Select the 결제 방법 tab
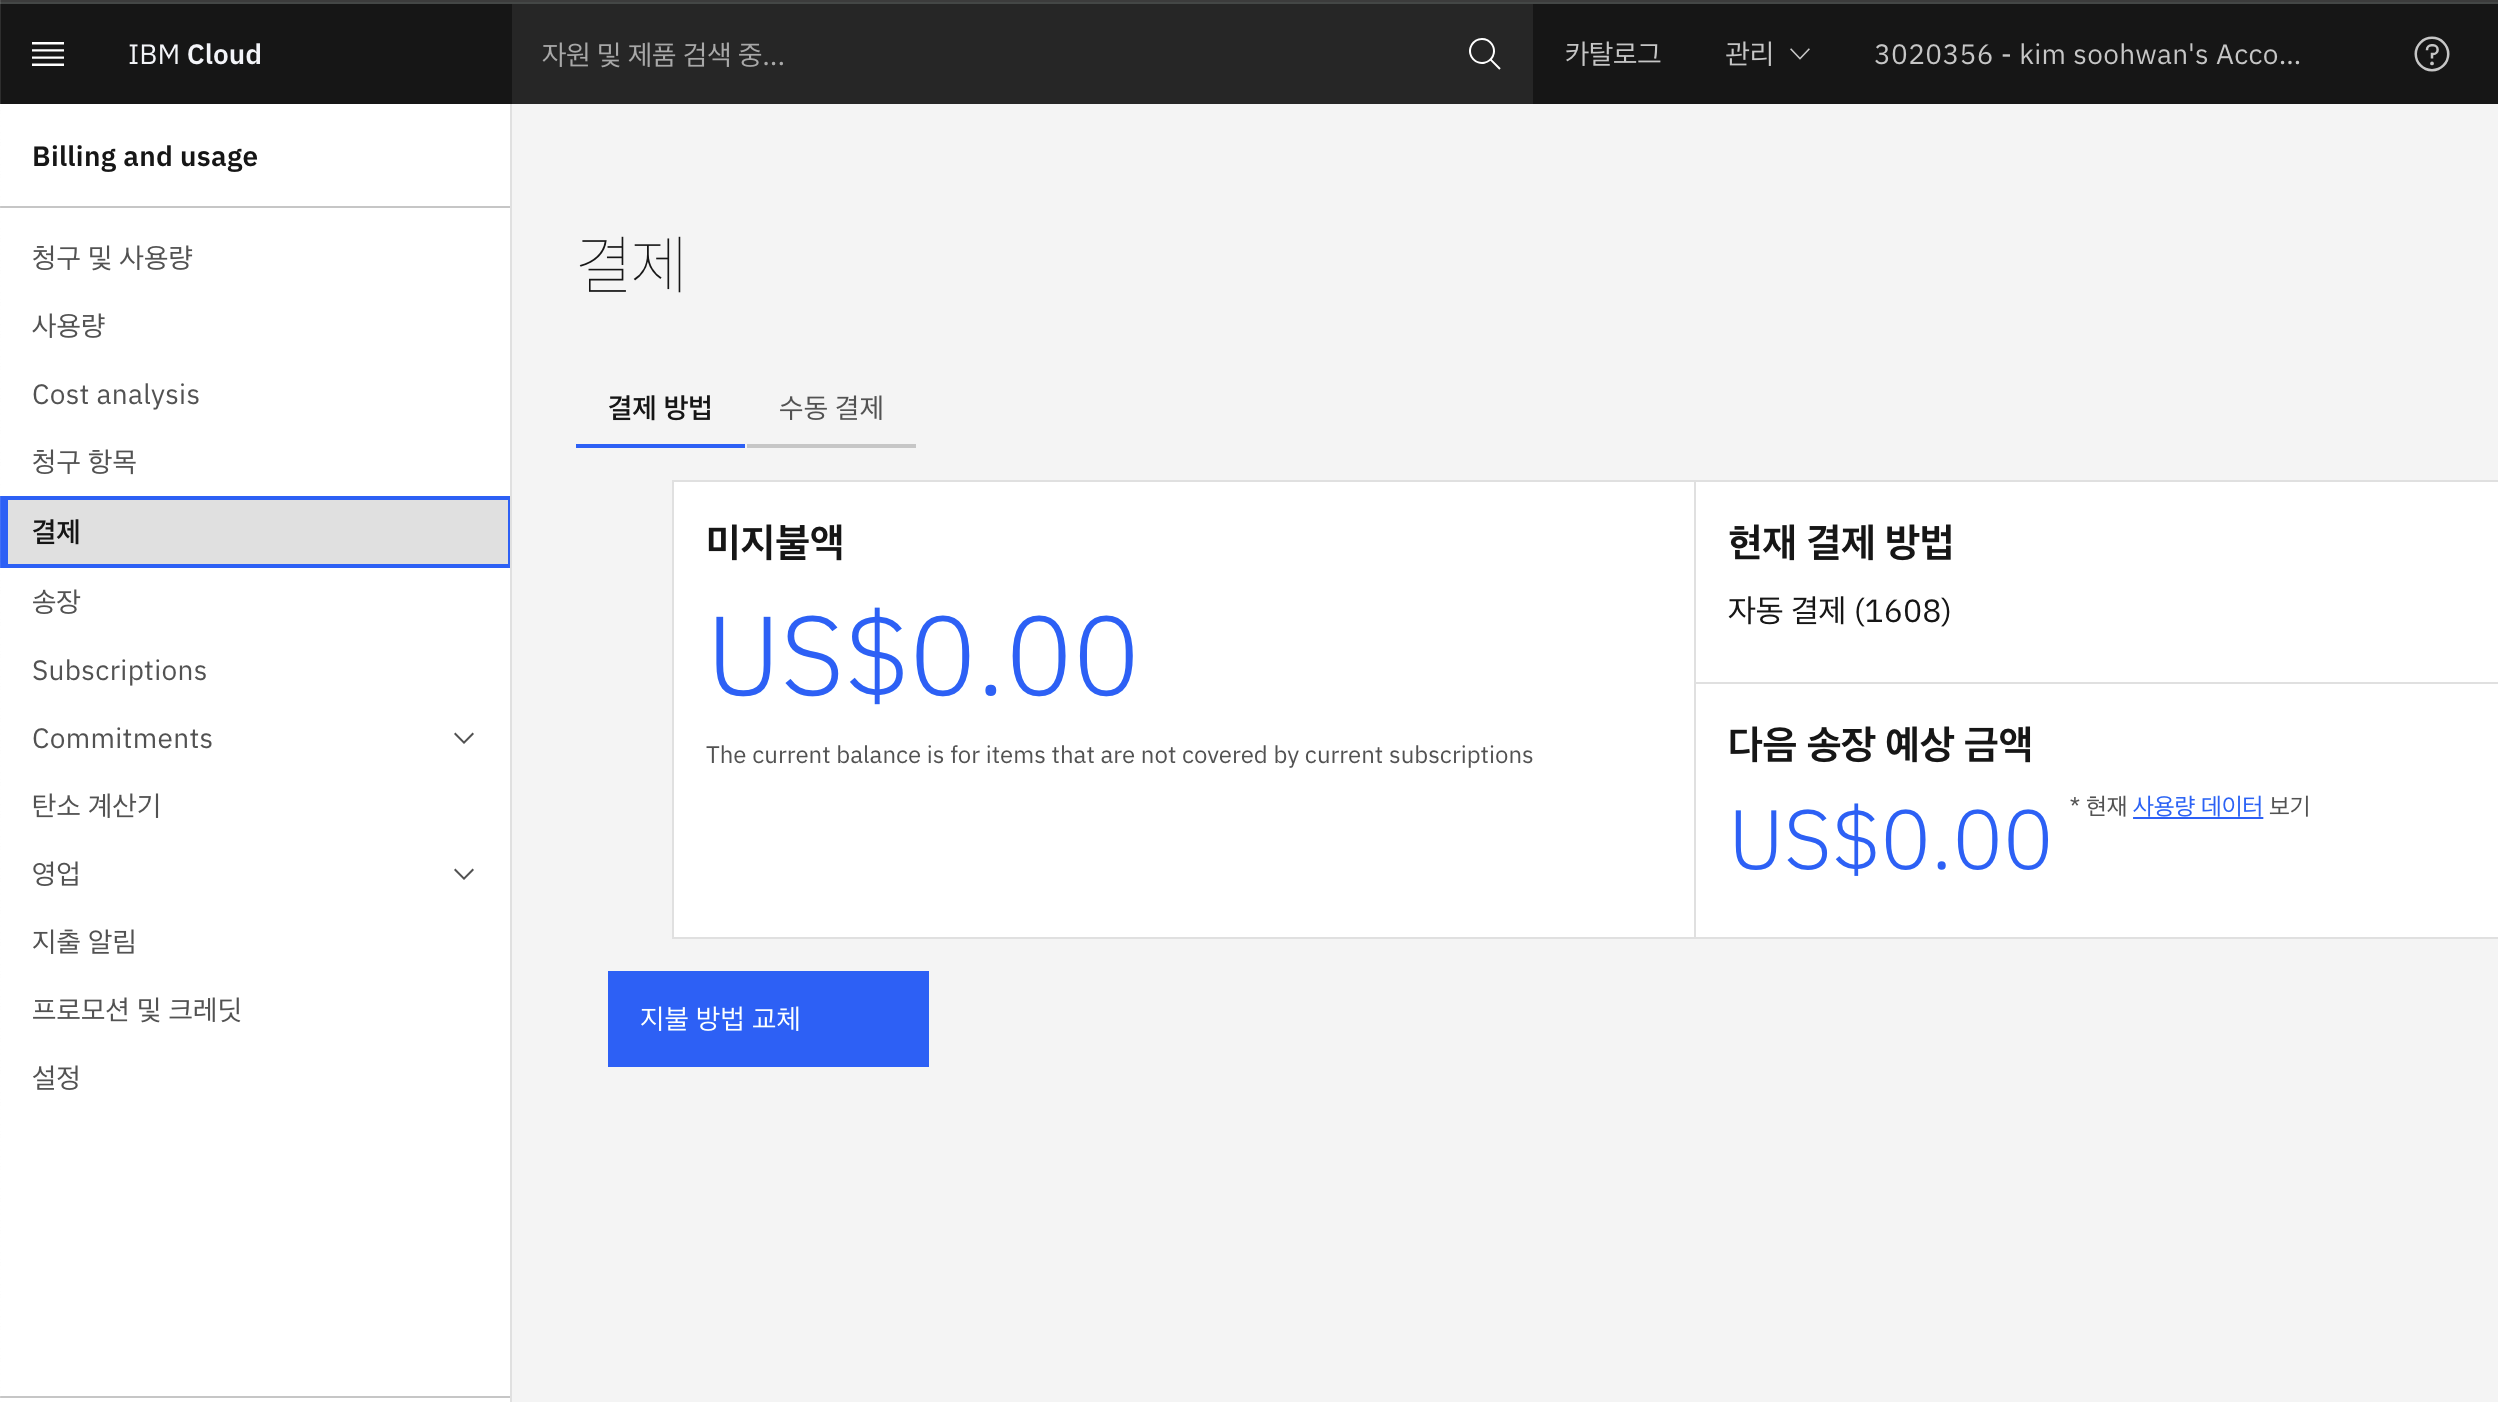The height and width of the screenshot is (1402, 2498). coord(660,408)
